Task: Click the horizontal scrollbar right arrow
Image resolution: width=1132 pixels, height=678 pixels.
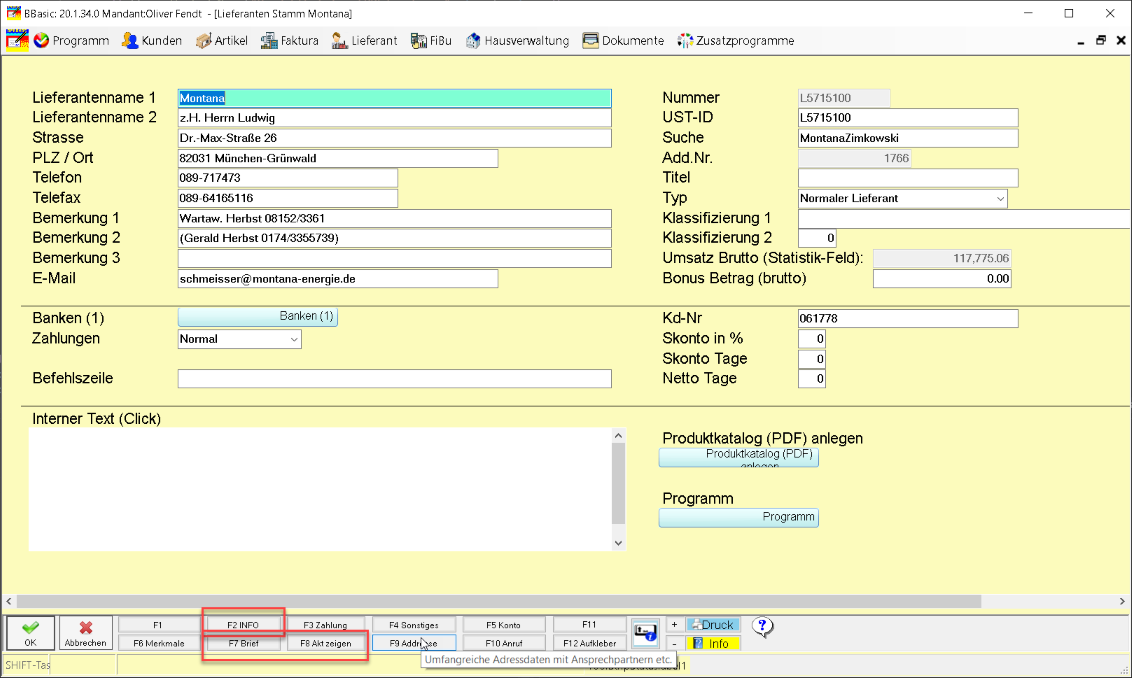Action: click(1122, 601)
